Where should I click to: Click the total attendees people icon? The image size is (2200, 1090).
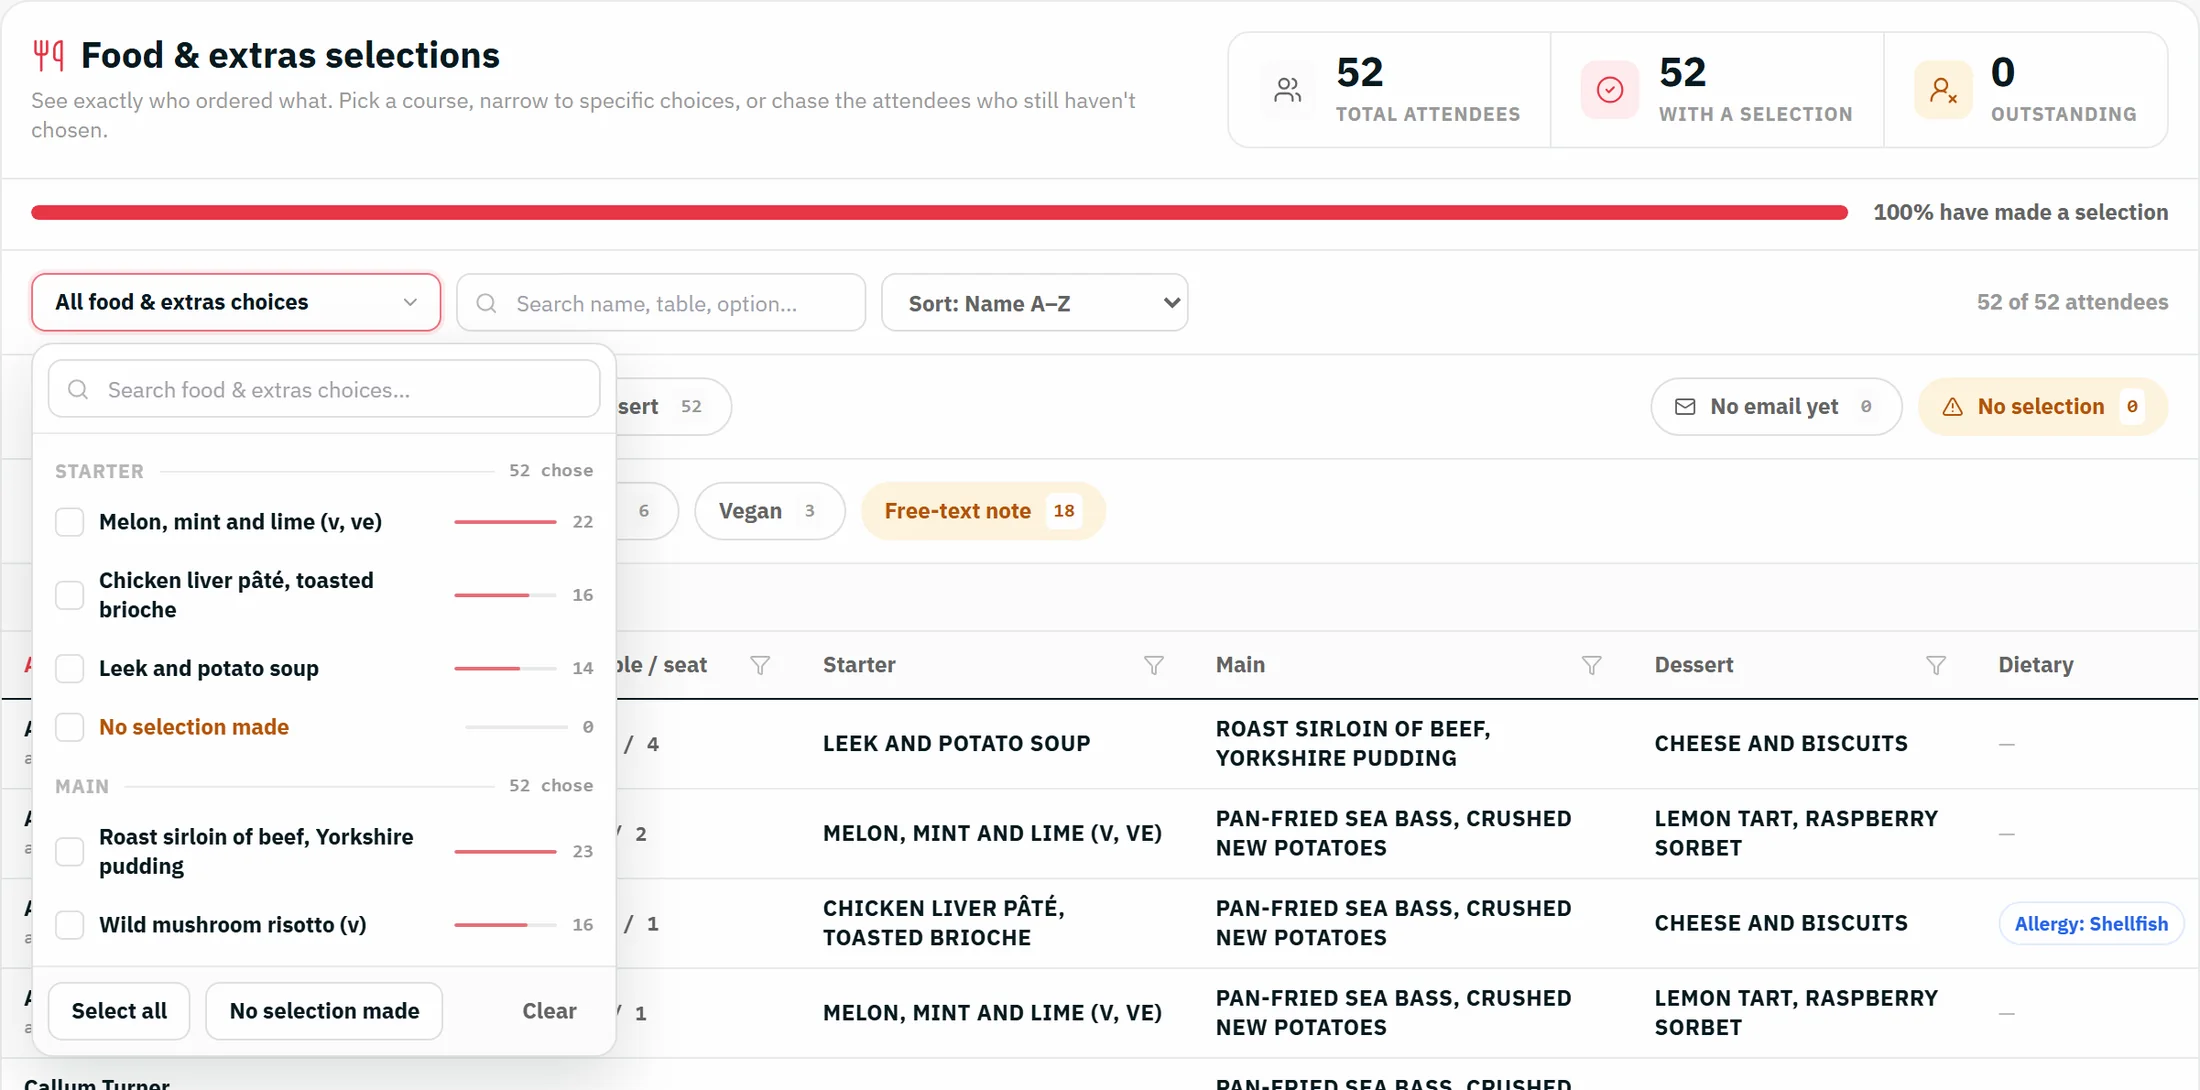click(x=1288, y=90)
